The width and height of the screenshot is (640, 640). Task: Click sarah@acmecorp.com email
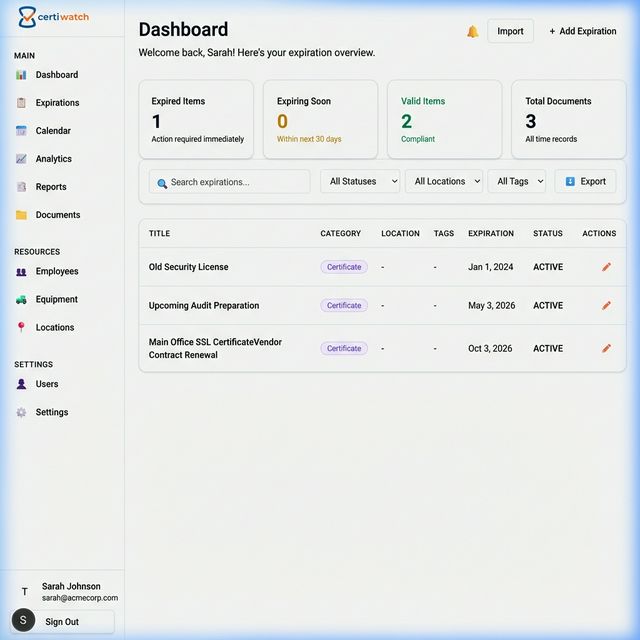[x=80, y=598]
